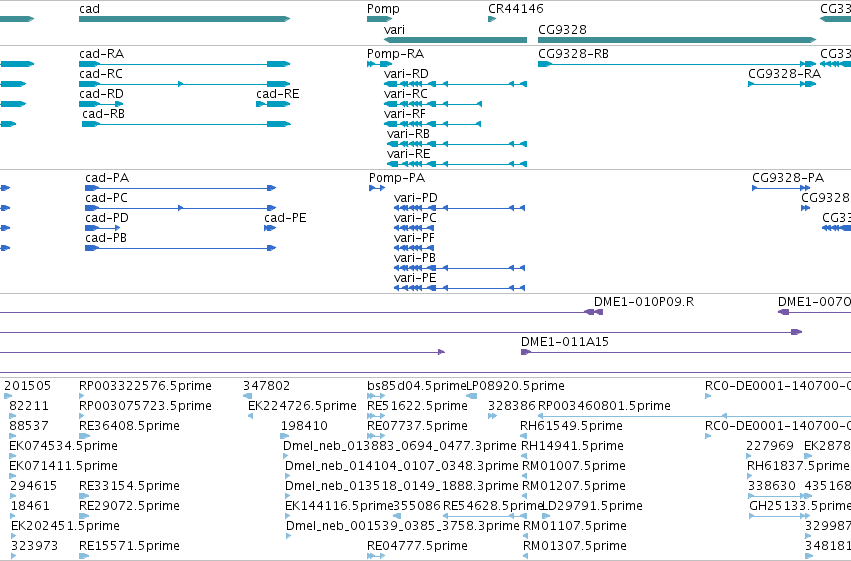Select the vari-RC transcript
Viewport: 851px width, 561px height.
433,104
